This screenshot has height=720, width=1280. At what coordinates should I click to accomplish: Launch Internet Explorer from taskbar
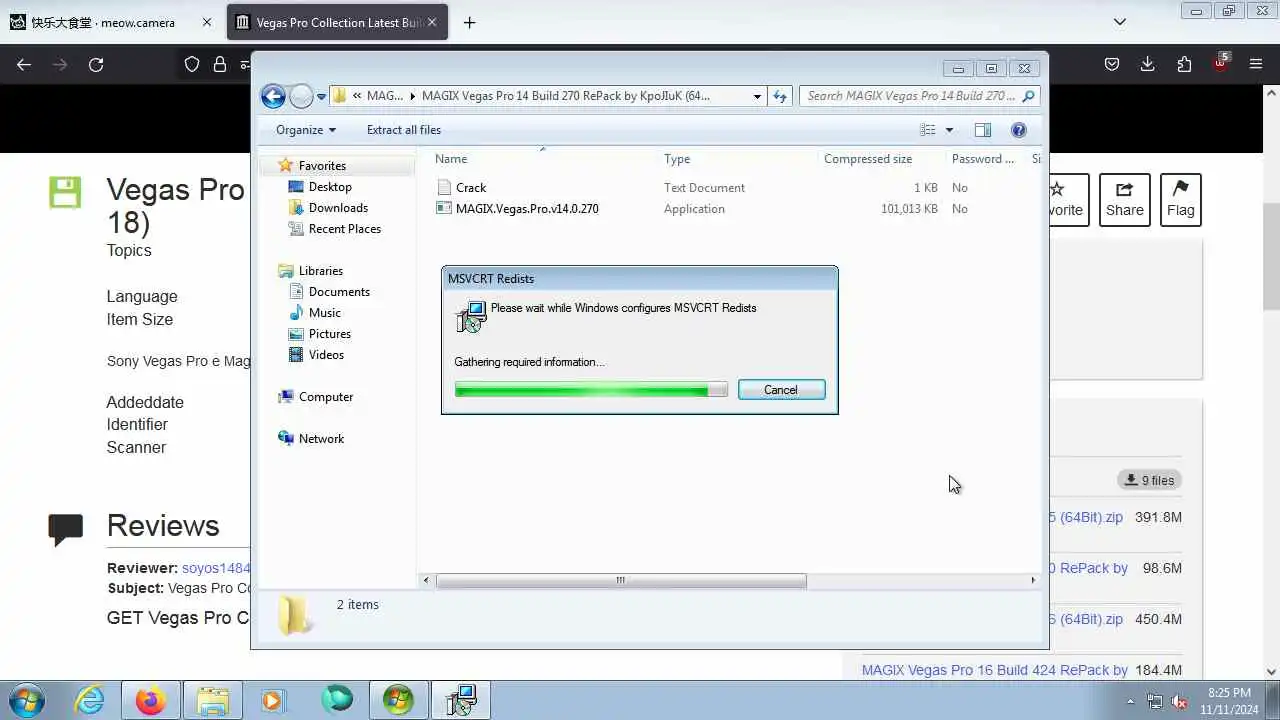pyautogui.click(x=90, y=700)
